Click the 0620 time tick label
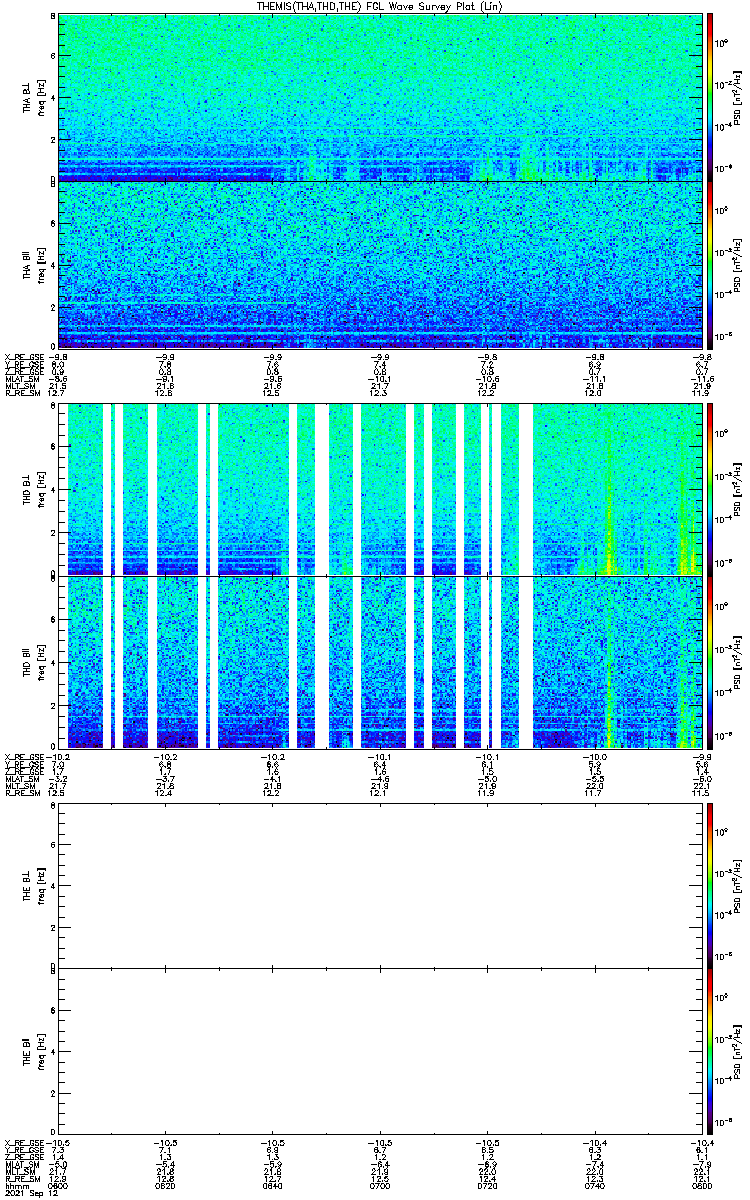Viewport: 750px width, 1200px height. (x=165, y=1185)
